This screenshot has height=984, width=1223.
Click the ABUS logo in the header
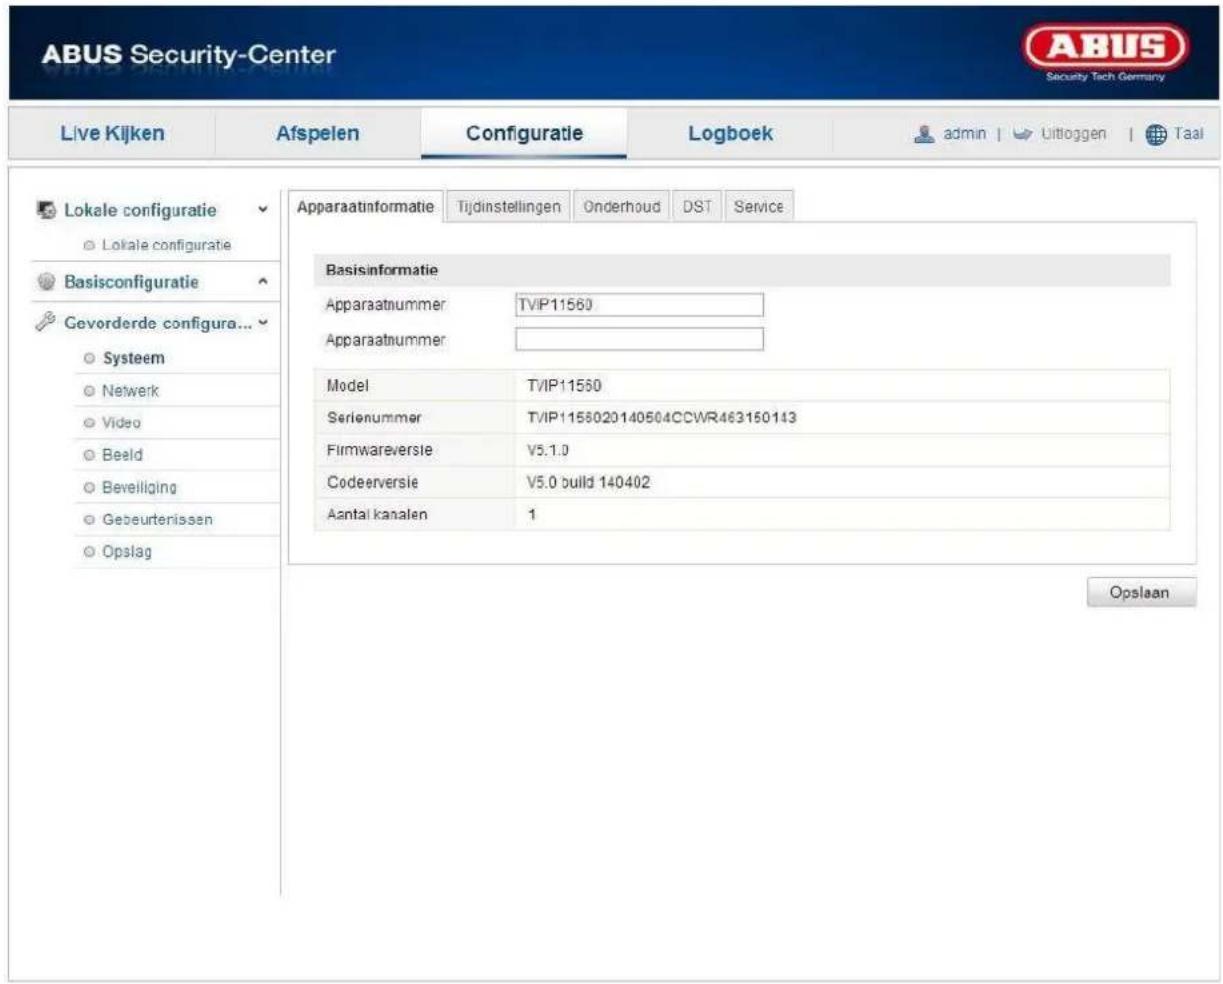pos(1105,53)
